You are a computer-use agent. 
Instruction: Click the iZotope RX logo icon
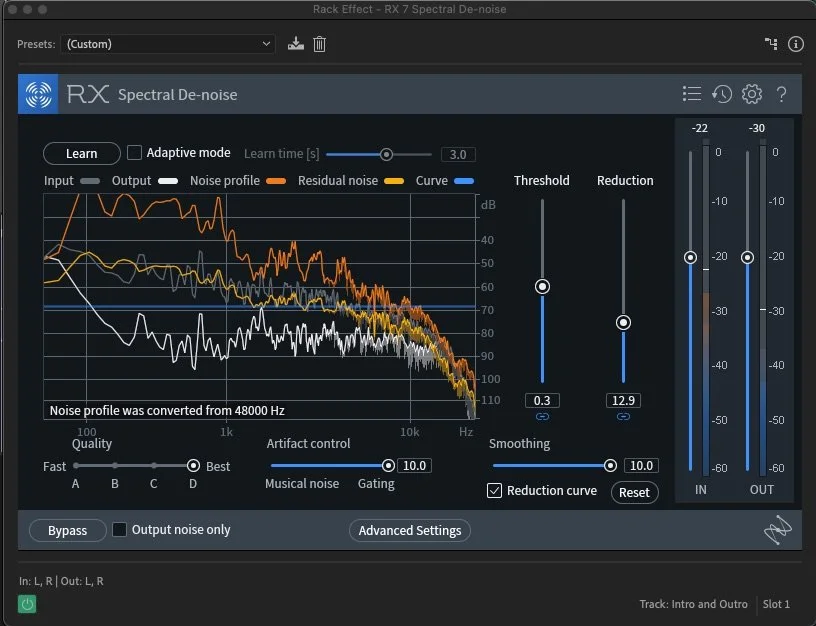tap(38, 94)
